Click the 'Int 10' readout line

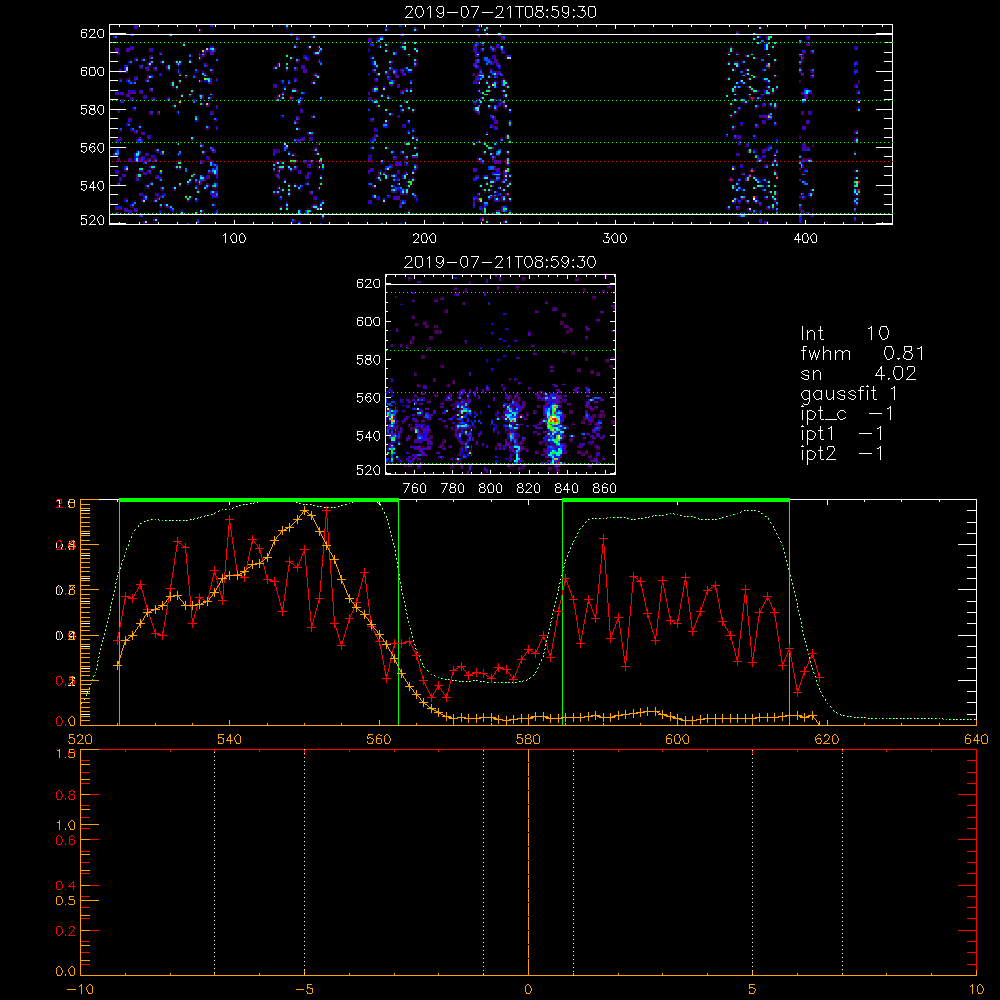click(845, 333)
